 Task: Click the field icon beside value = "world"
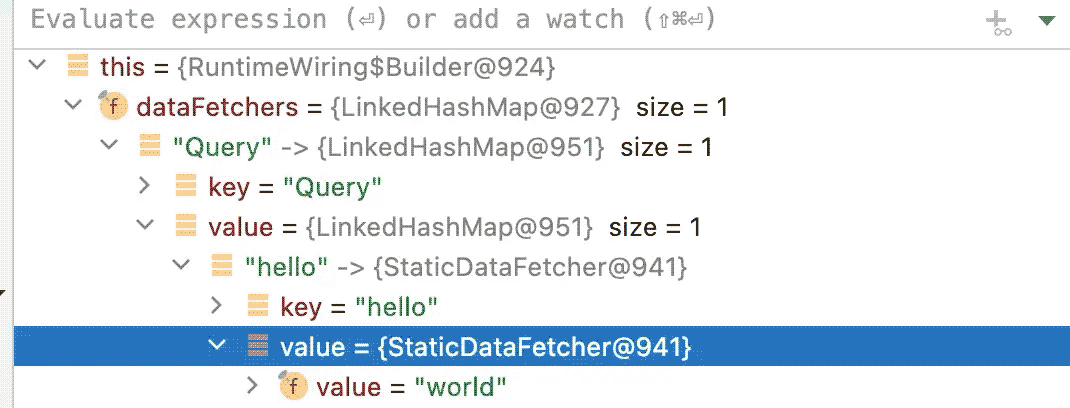pos(292,386)
